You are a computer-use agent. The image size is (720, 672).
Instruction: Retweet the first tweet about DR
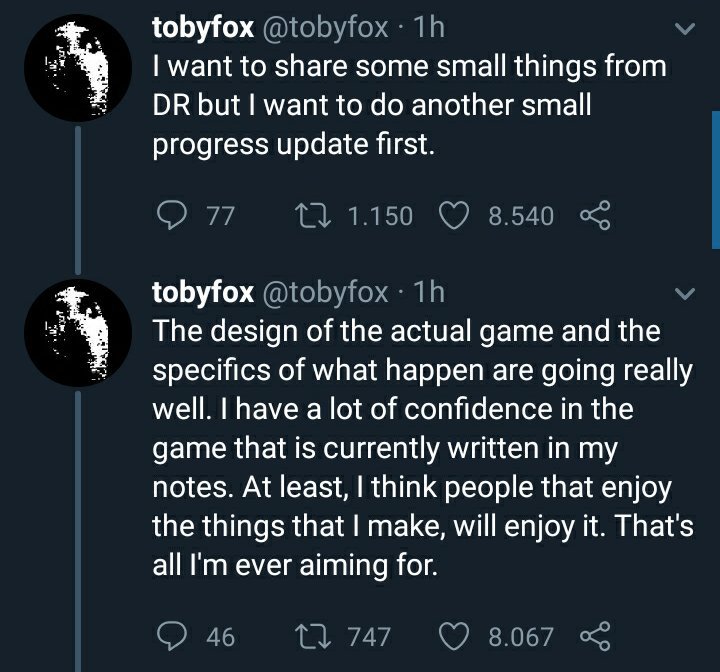[312, 215]
